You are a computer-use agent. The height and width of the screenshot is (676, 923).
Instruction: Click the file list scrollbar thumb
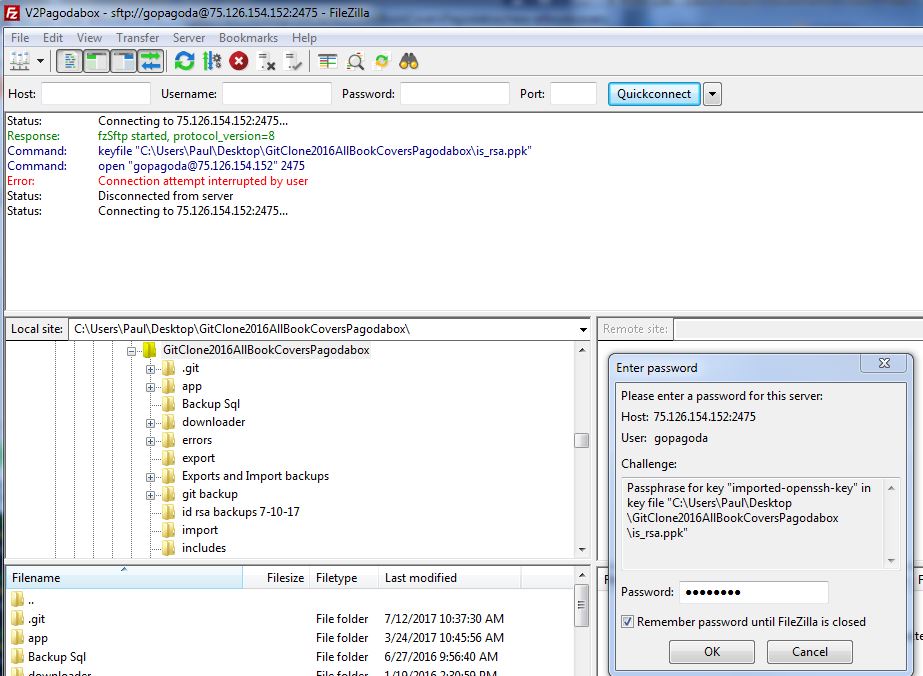581,605
